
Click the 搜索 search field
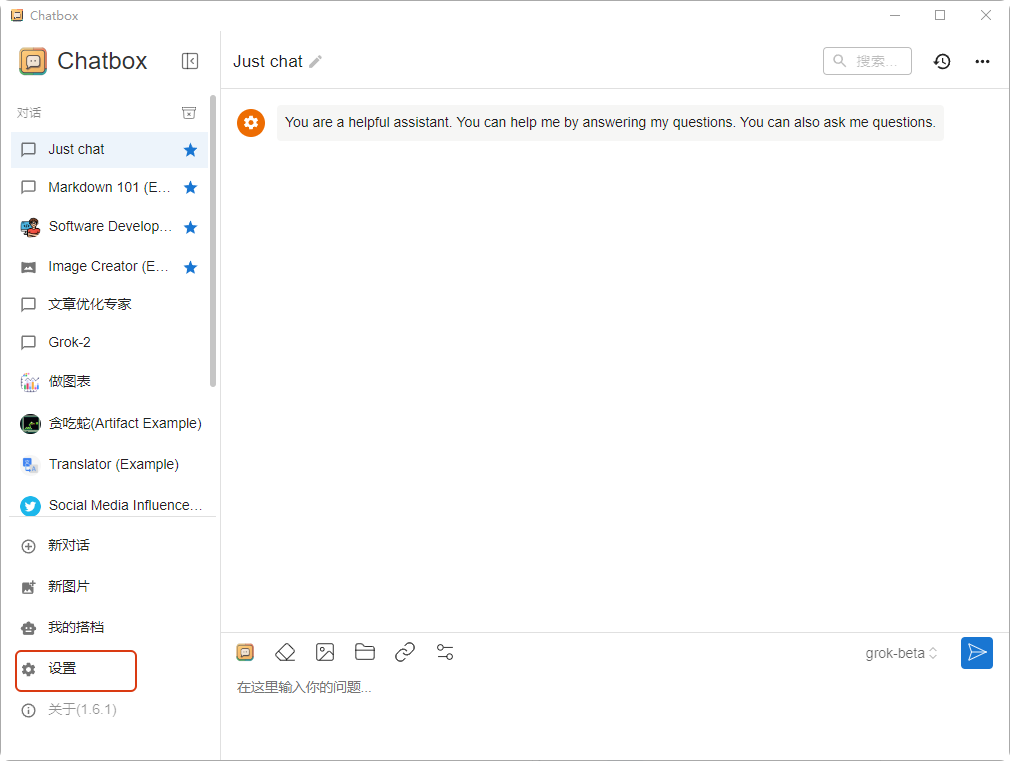(x=867, y=61)
